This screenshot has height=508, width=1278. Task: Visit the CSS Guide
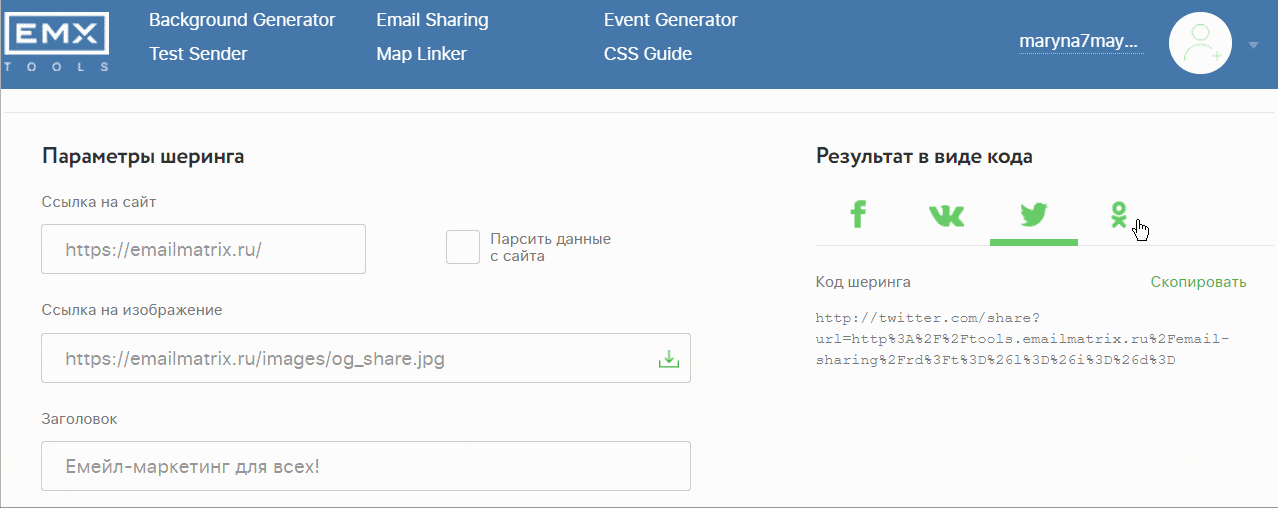[x=648, y=54]
